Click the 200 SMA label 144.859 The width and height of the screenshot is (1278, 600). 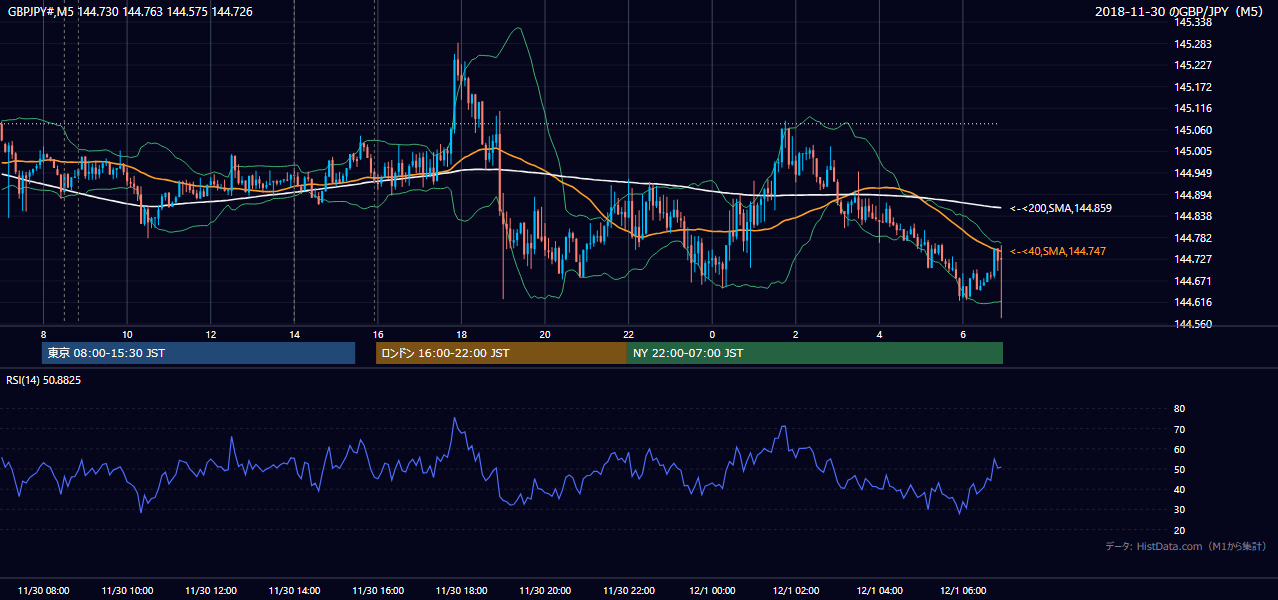(1060, 208)
